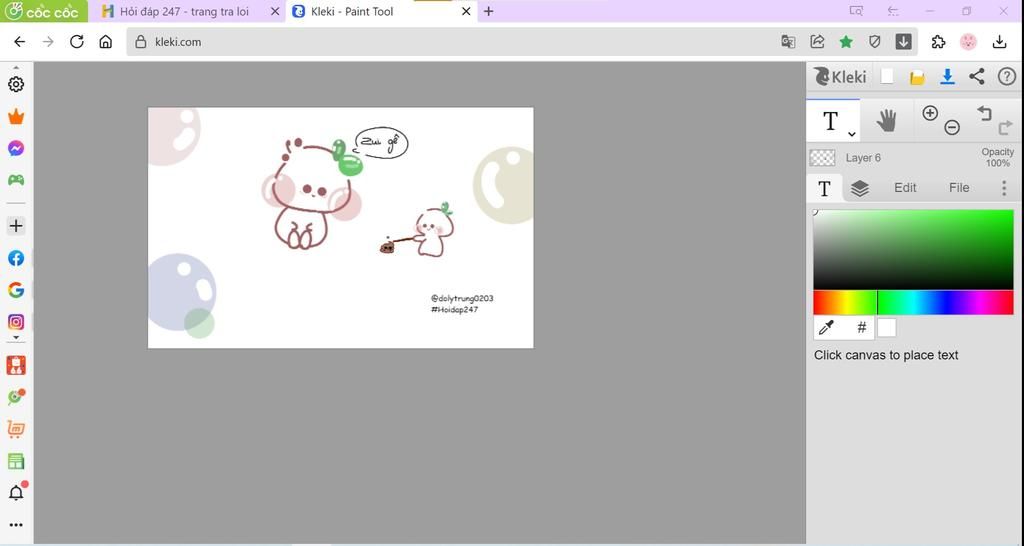The height and width of the screenshot is (546, 1024).
Task: Go back to previous page
Action: pos(20,42)
